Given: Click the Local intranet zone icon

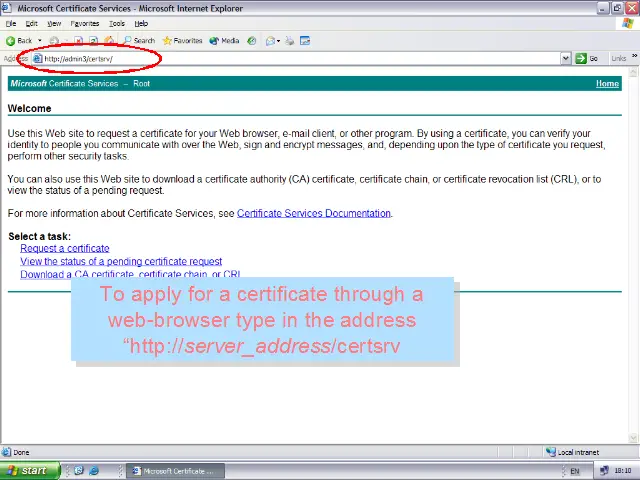Looking at the screenshot, I should point(551,452).
